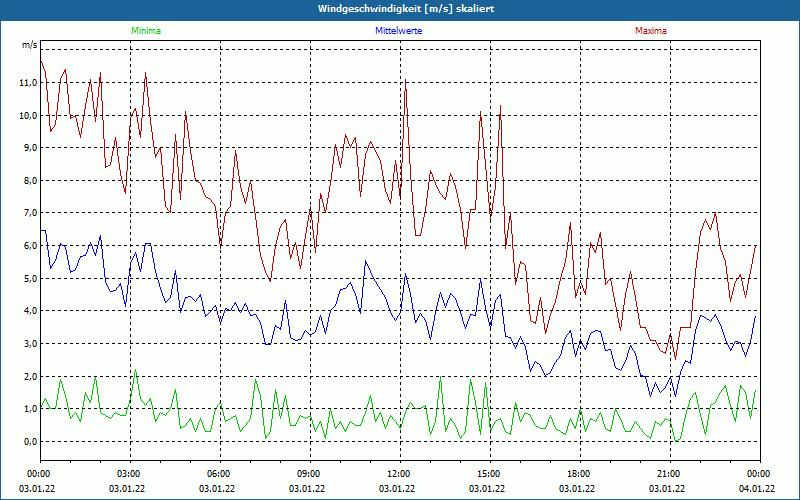This screenshot has width=800, height=500.
Task: Click the 09:00 time axis label
Action: pyautogui.click(x=310, y=474)
